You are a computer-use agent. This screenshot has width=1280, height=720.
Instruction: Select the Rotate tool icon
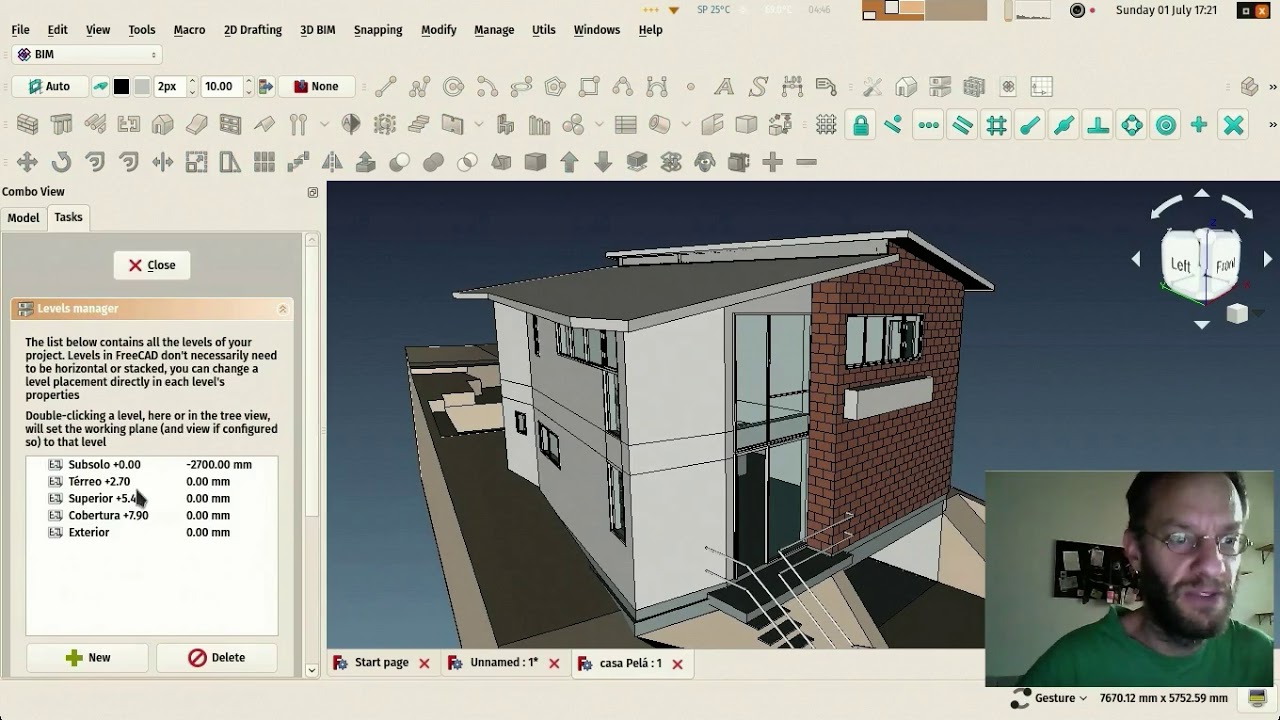point(61,162)
